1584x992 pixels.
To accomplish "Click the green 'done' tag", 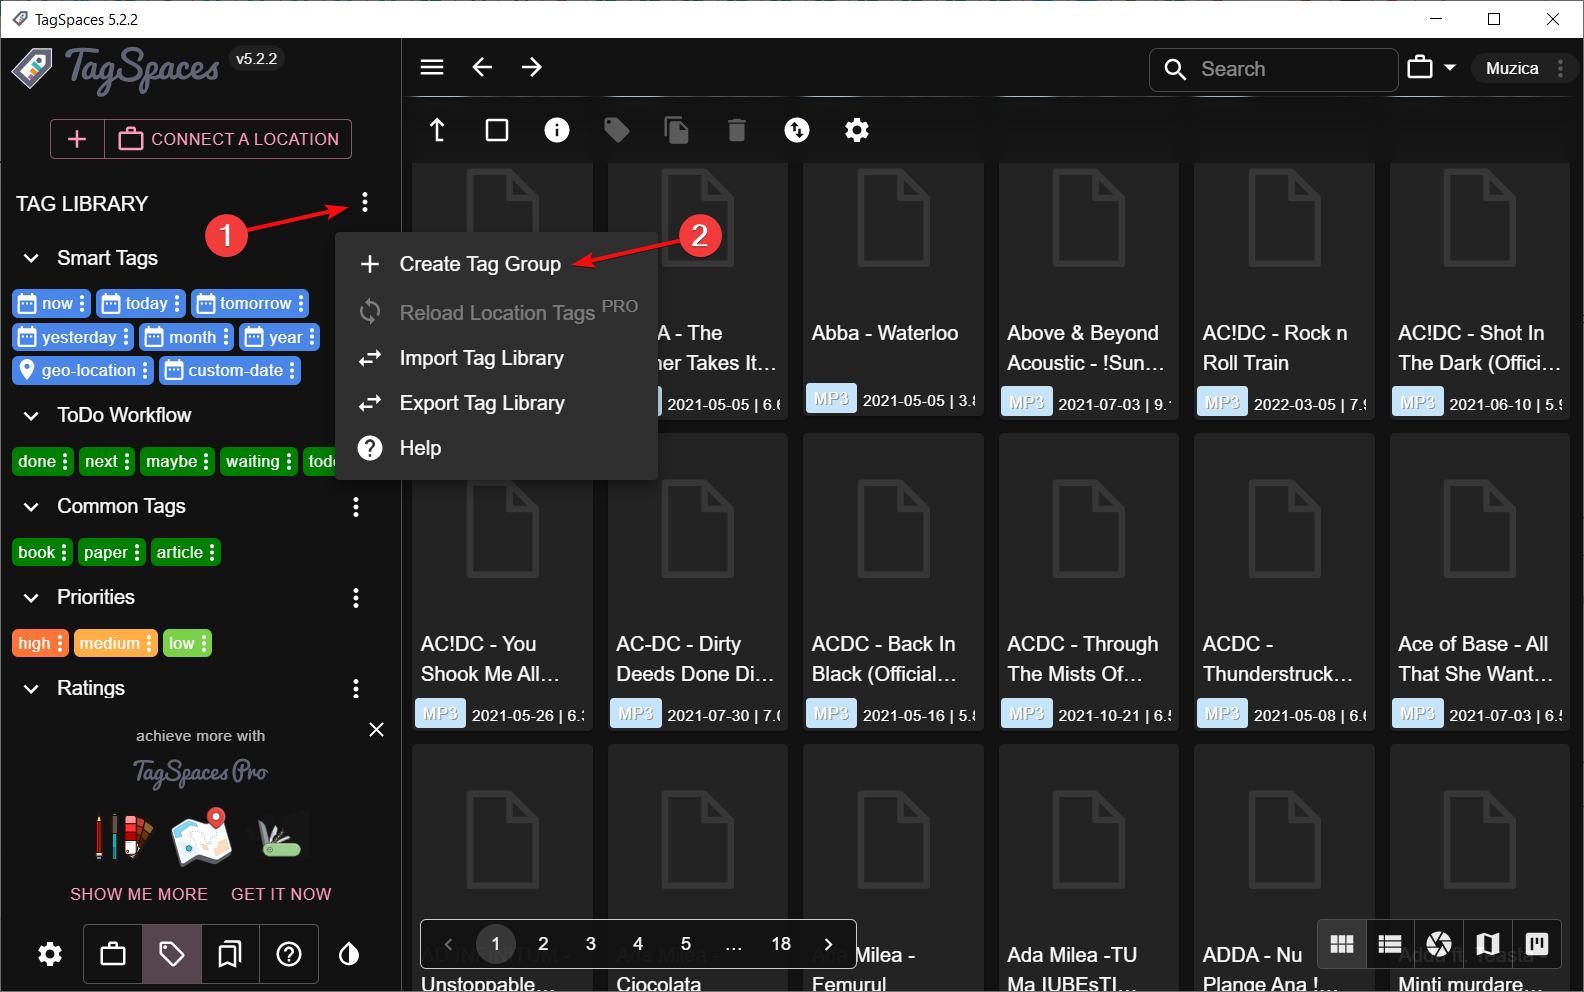I will 43,461.
